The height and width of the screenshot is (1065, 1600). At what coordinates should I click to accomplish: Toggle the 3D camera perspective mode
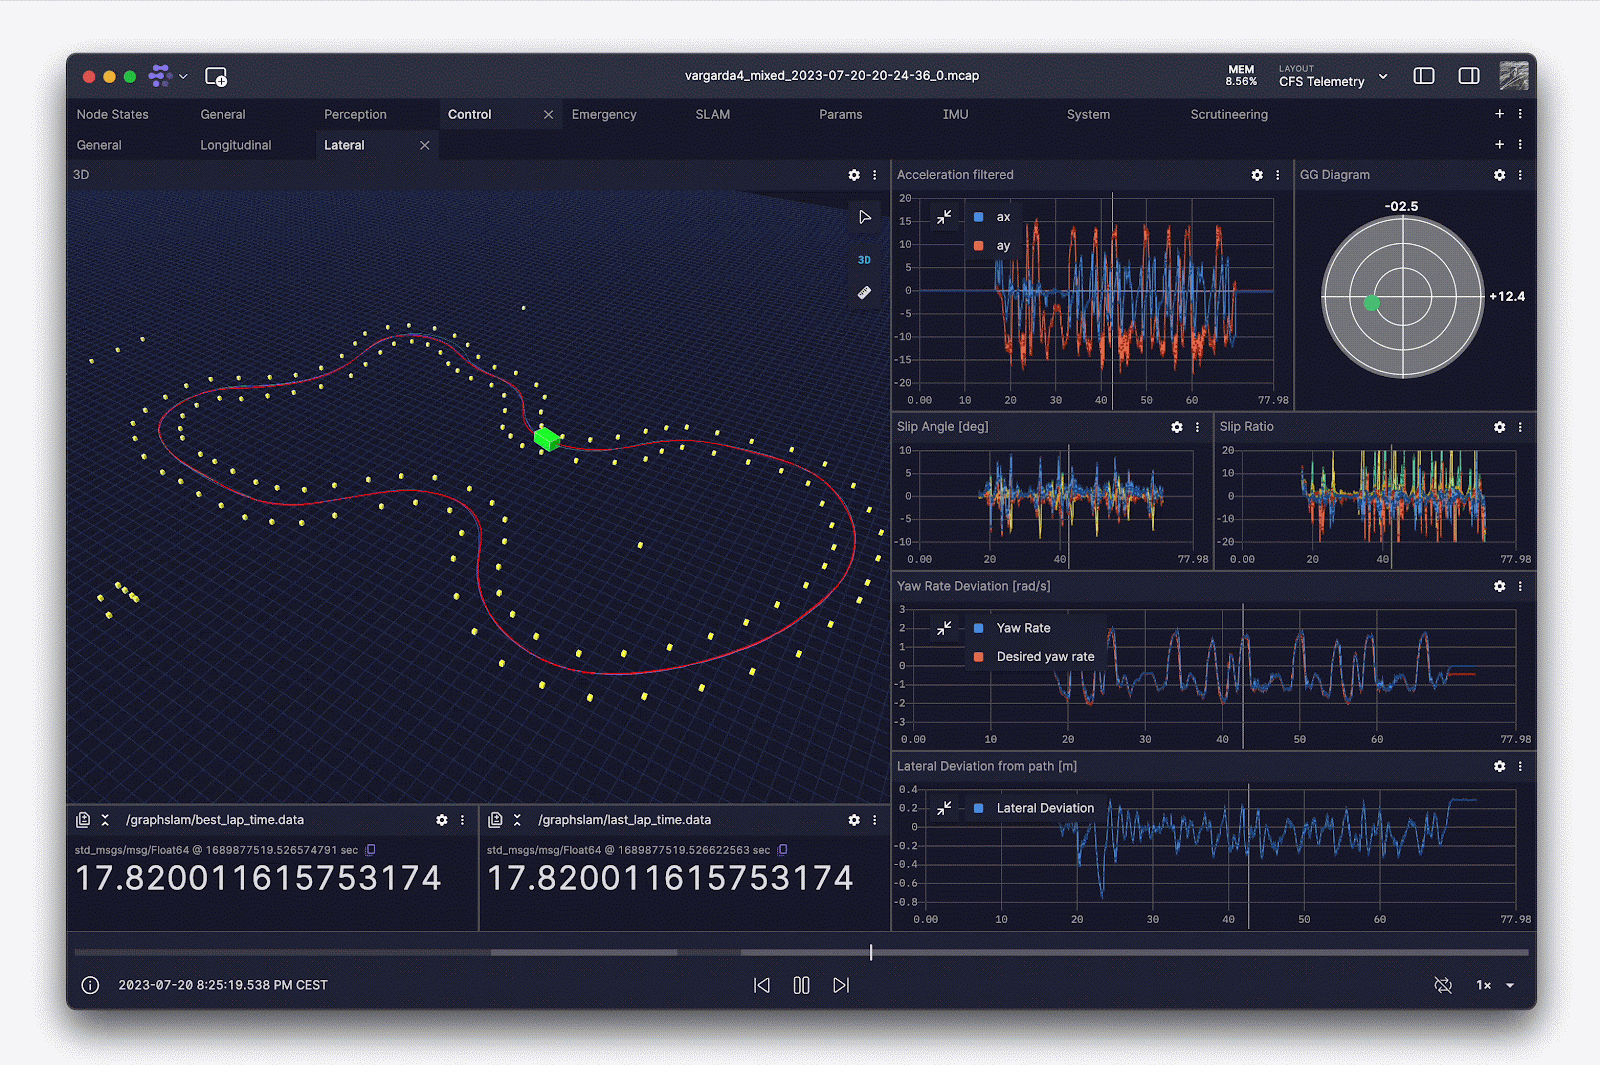click(x=864, y=260)
